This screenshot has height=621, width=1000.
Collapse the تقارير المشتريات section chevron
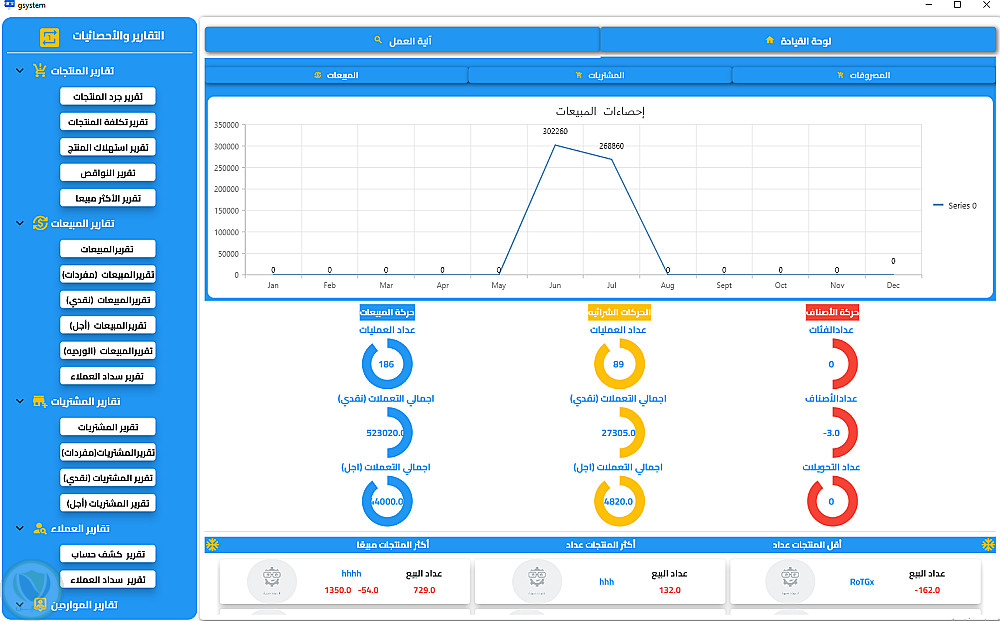click(20, 401)
